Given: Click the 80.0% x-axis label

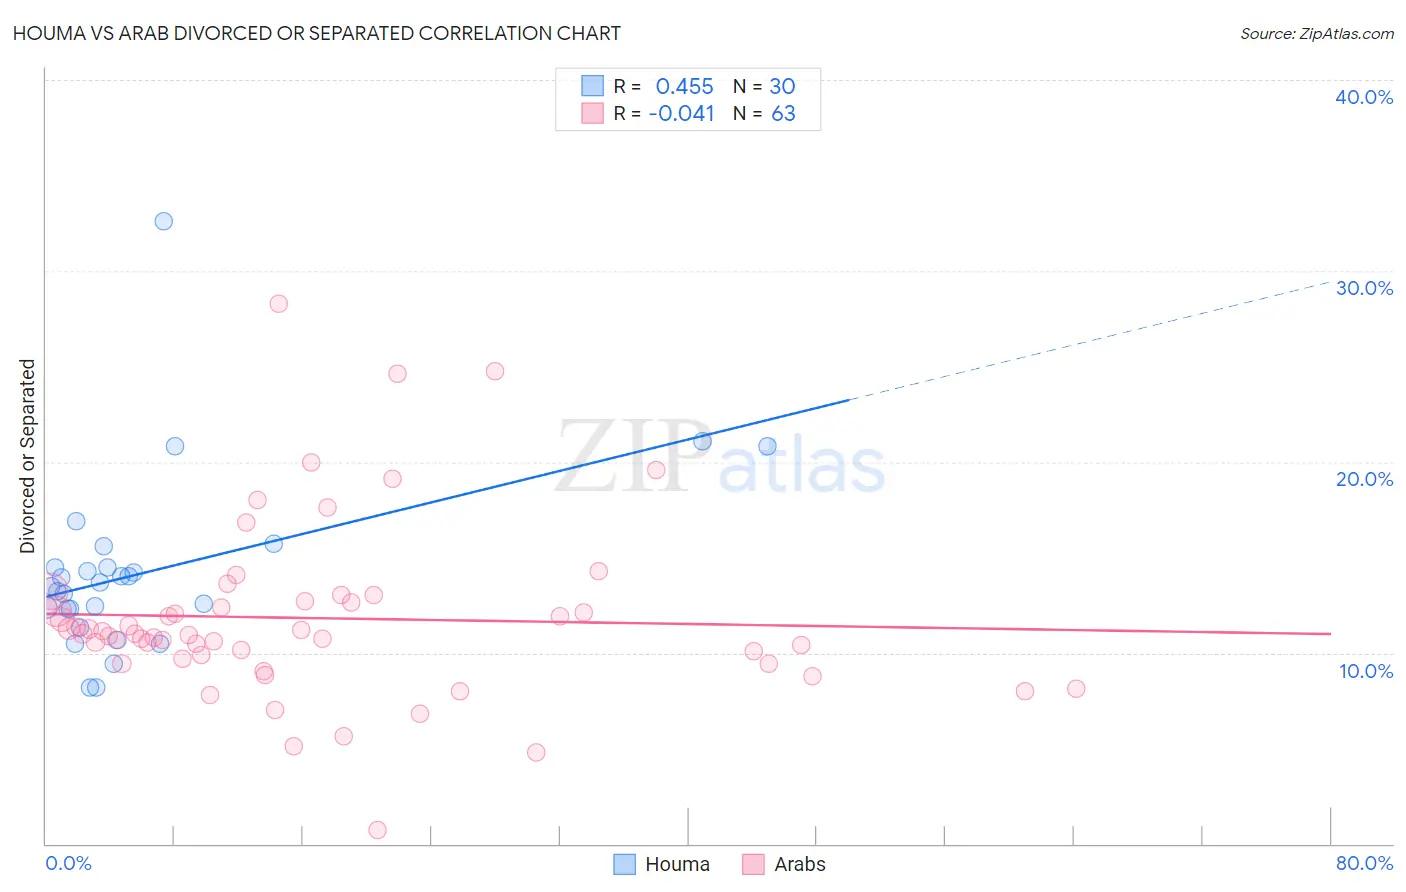Looking at the screenshot, I should click(x=1364, y=863).
